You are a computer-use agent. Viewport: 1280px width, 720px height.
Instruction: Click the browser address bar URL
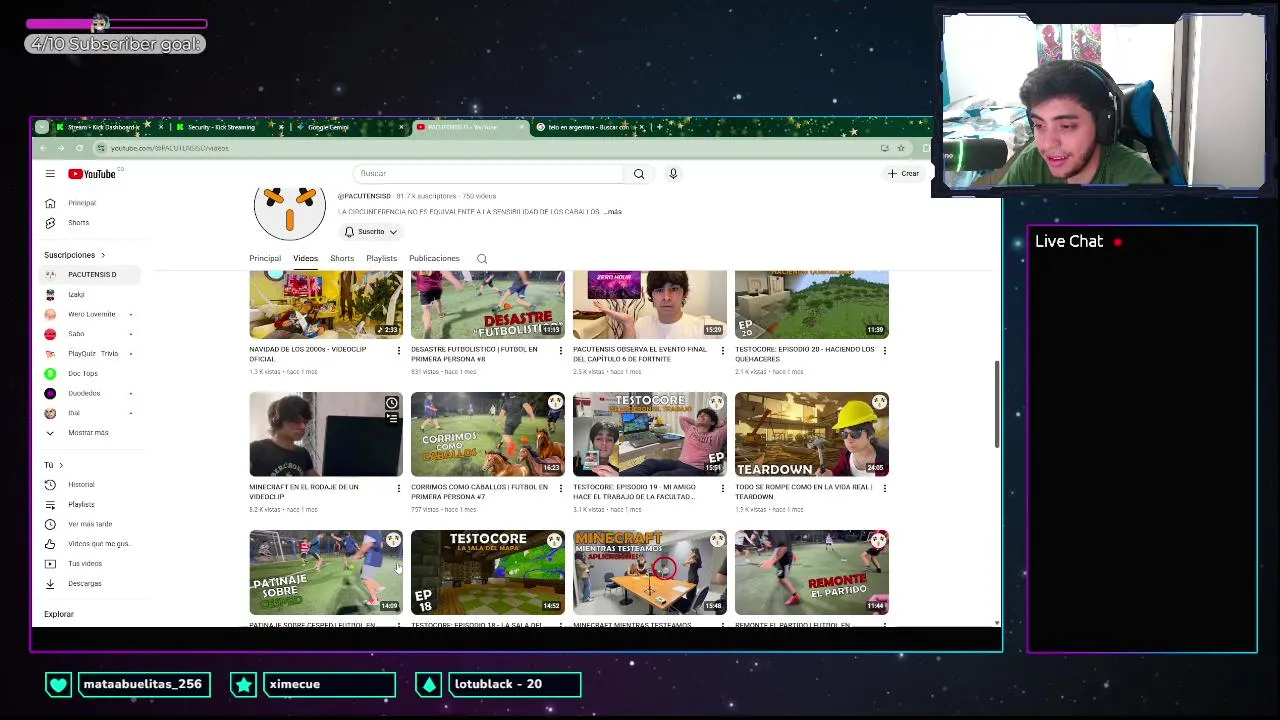(x=170, y=148)
